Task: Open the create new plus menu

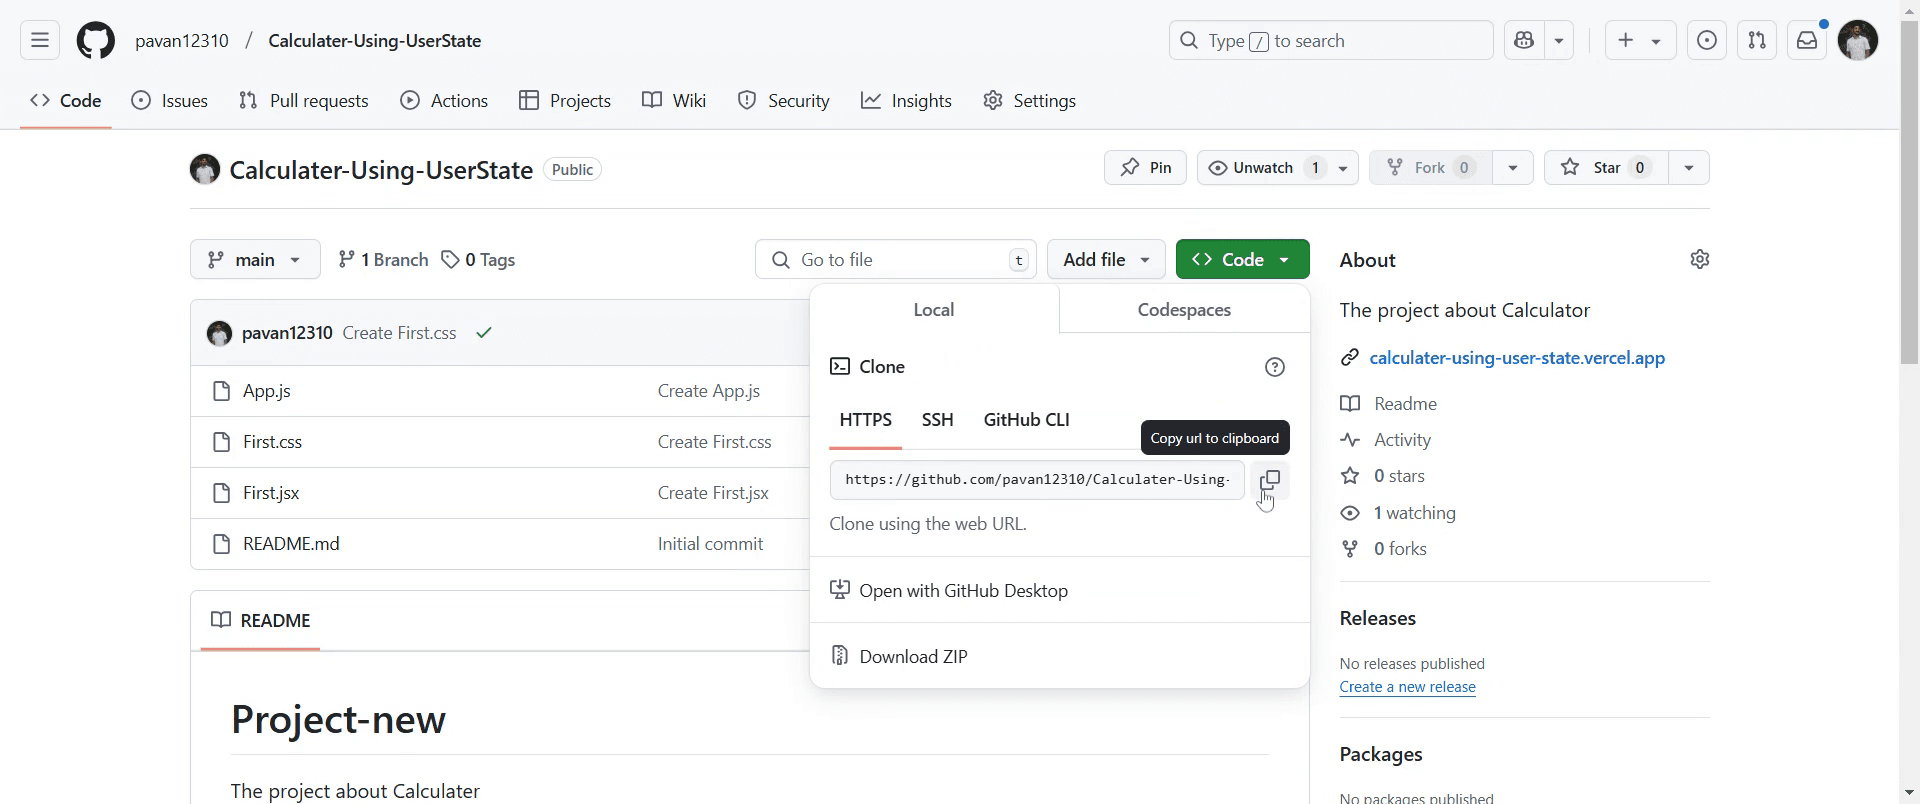Action: click(x=1640, y=41)
